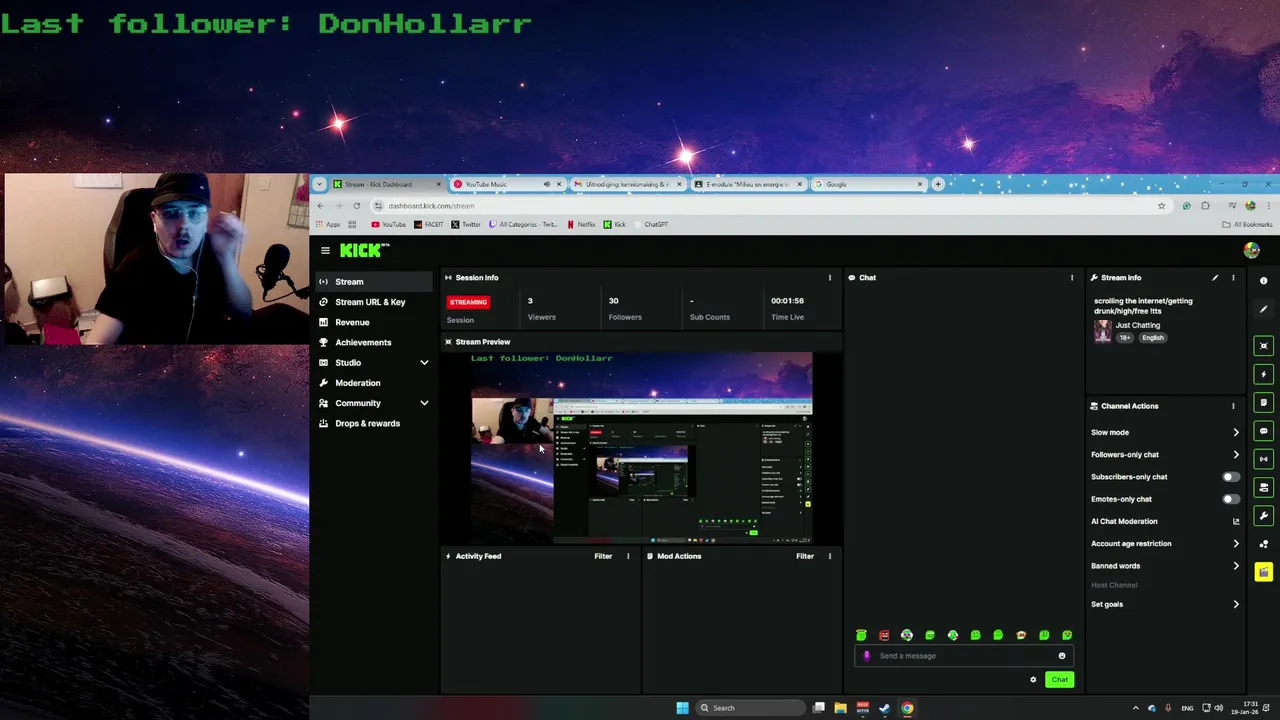The height and width of the screenshot is (720, 1280).
Task: Open Stream info panel three-dot menu
Action: [x=1233, y=278]
